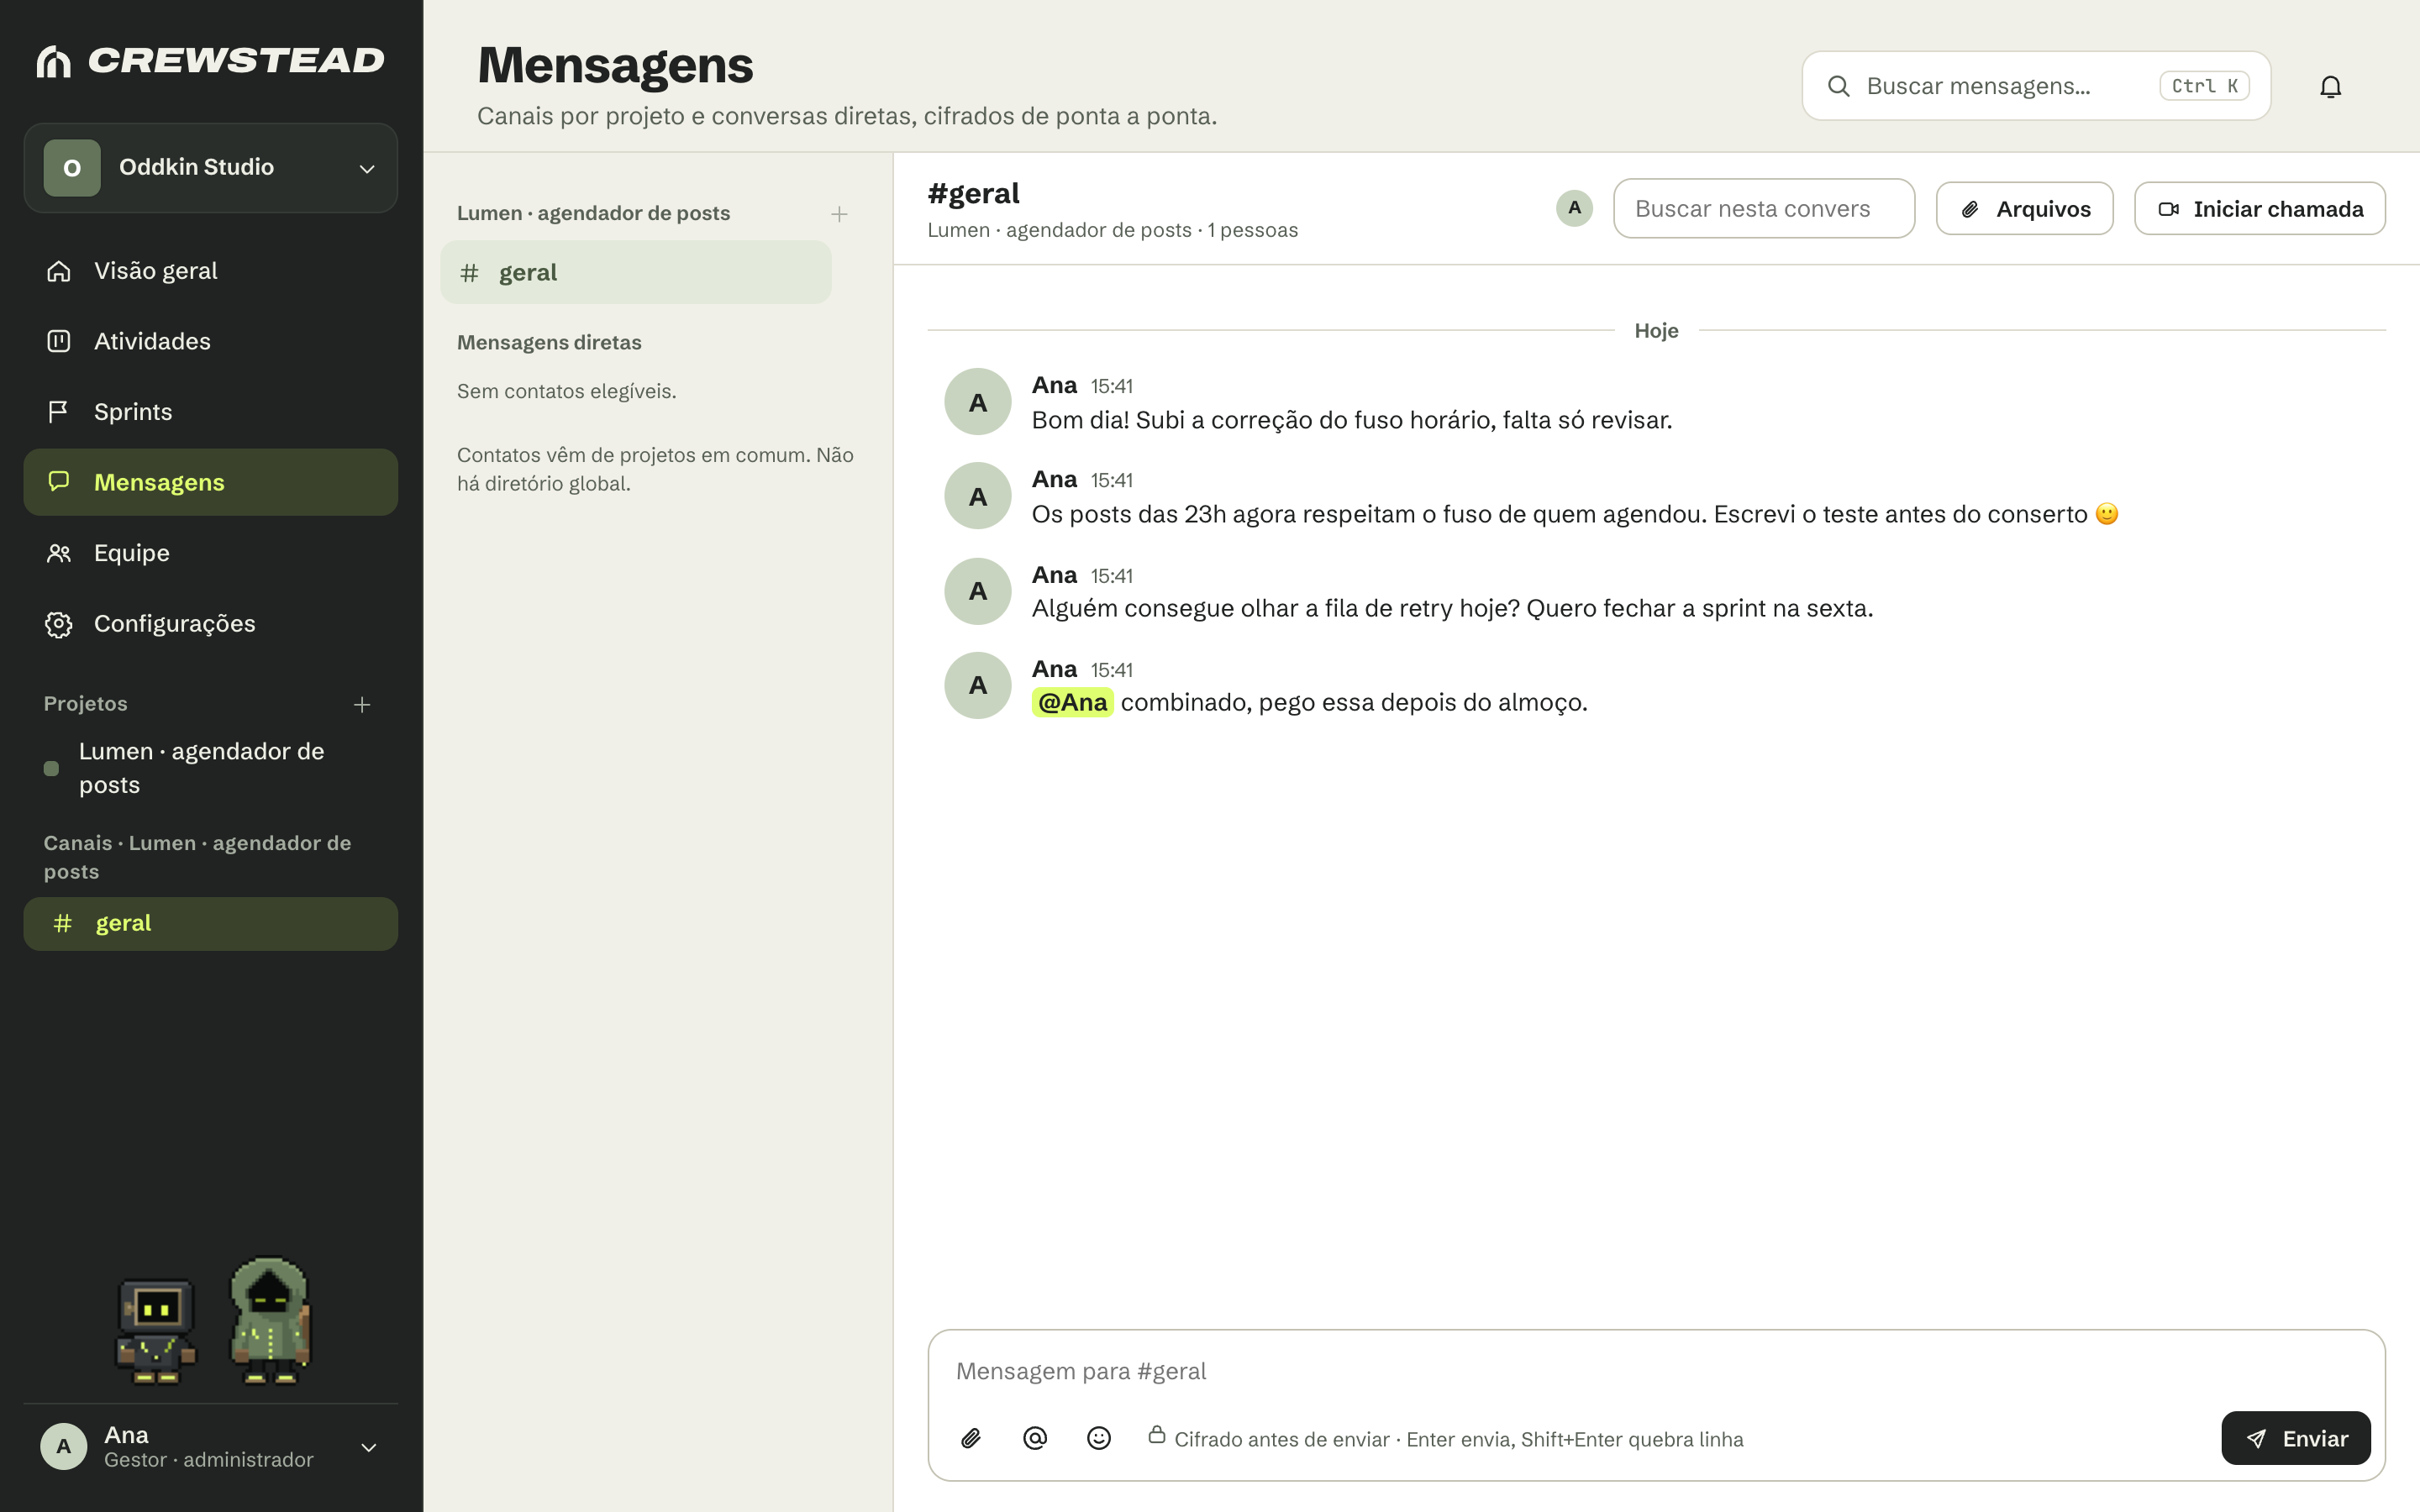Expand the Oddkin Studio workspace switcher
This screenshot has height=1512, width=2420.
pyautogui.click(x=367, y=168)
